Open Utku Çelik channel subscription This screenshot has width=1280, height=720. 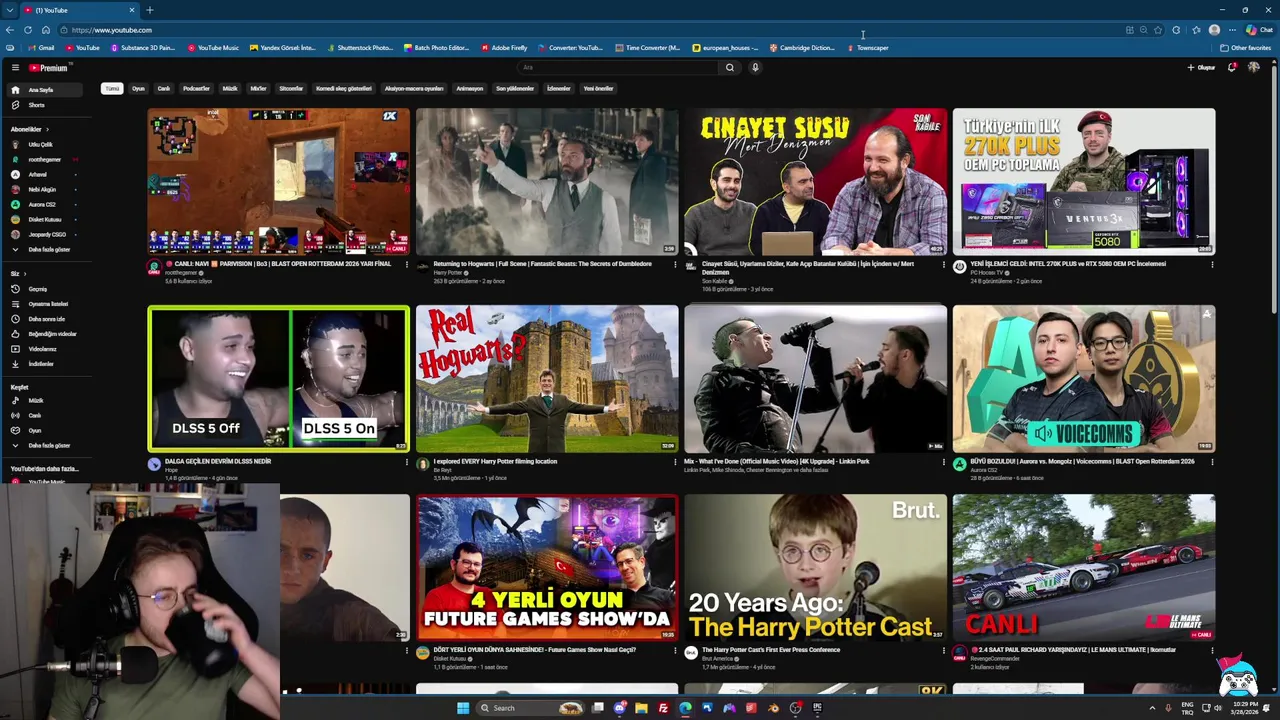click(x=40, y=144)
